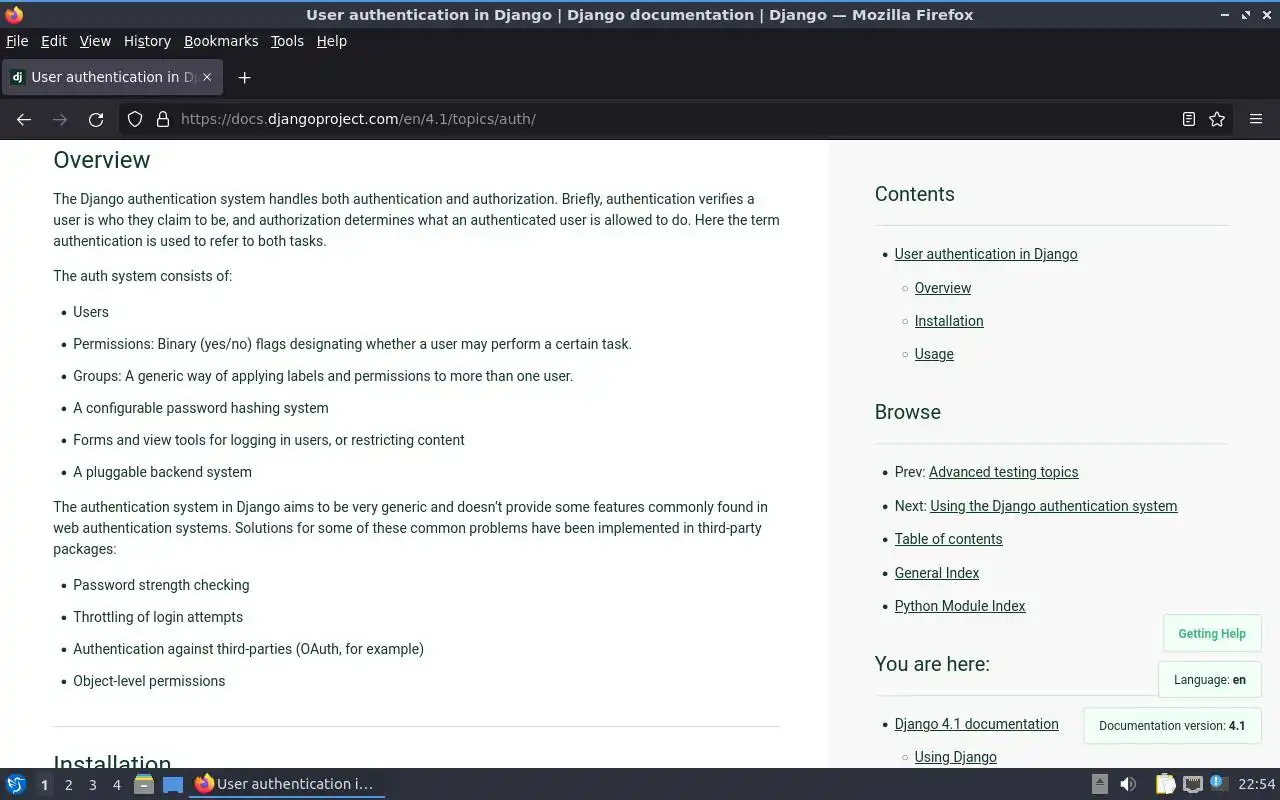Image resolution: width=1280 pixels, height=800 pixels.
Task: Open the Edit menu
Action: click(54, 41)
